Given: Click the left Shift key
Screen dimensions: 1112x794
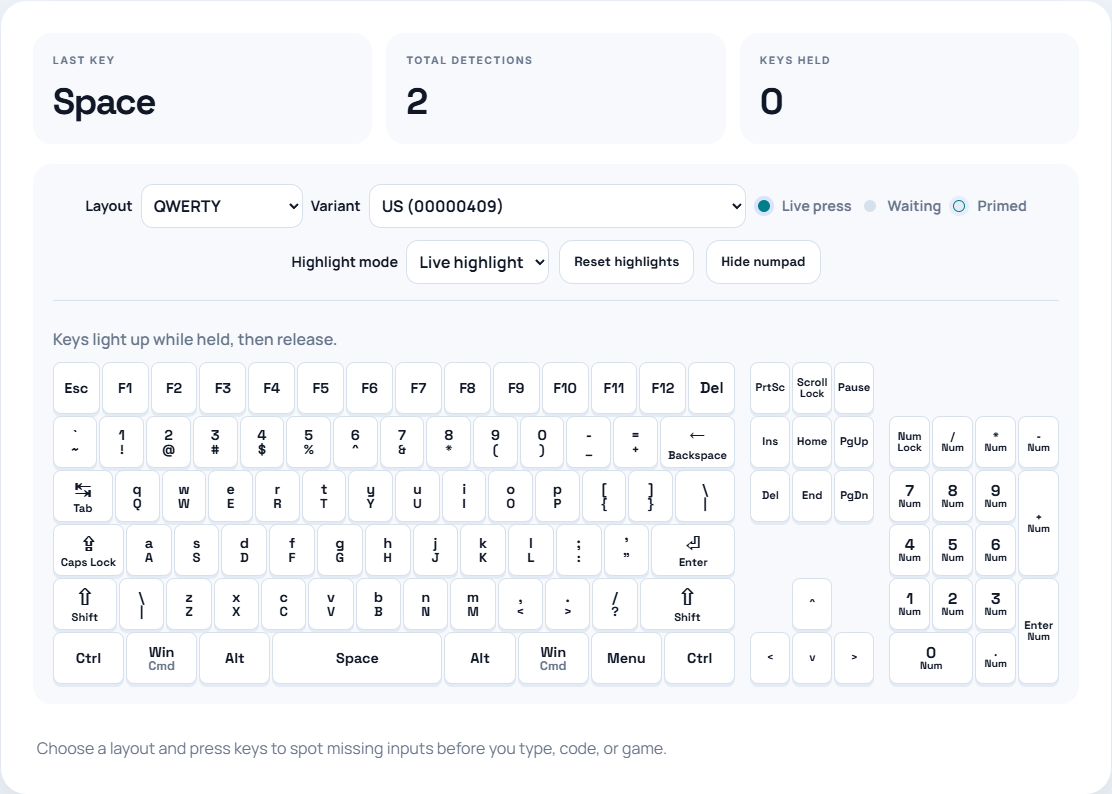Looking at the screenshot, I should [x=84, y=605].
